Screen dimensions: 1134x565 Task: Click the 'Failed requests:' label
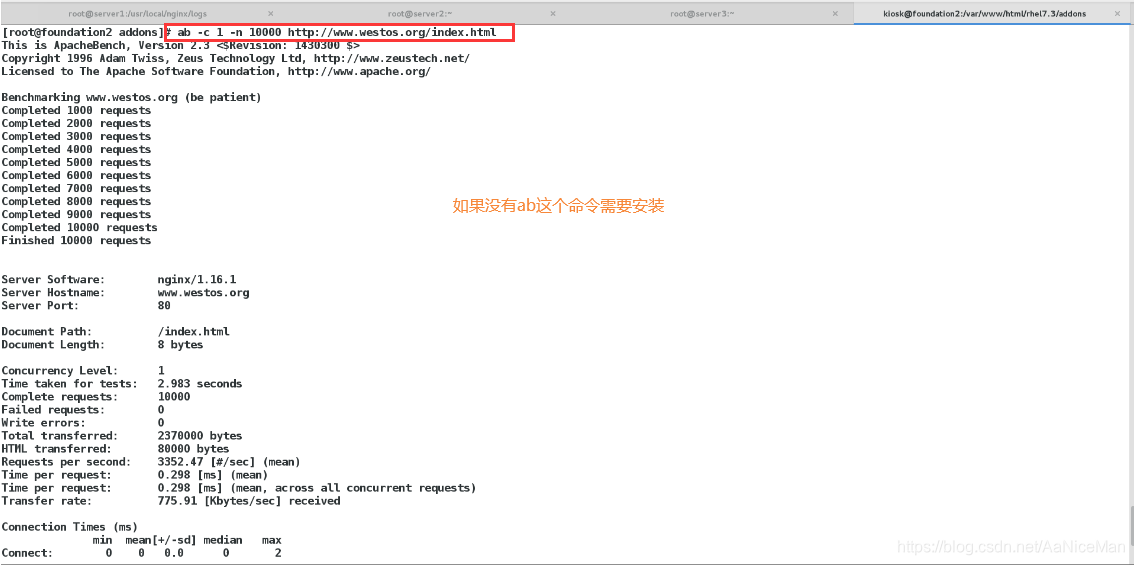pos(54,410)
